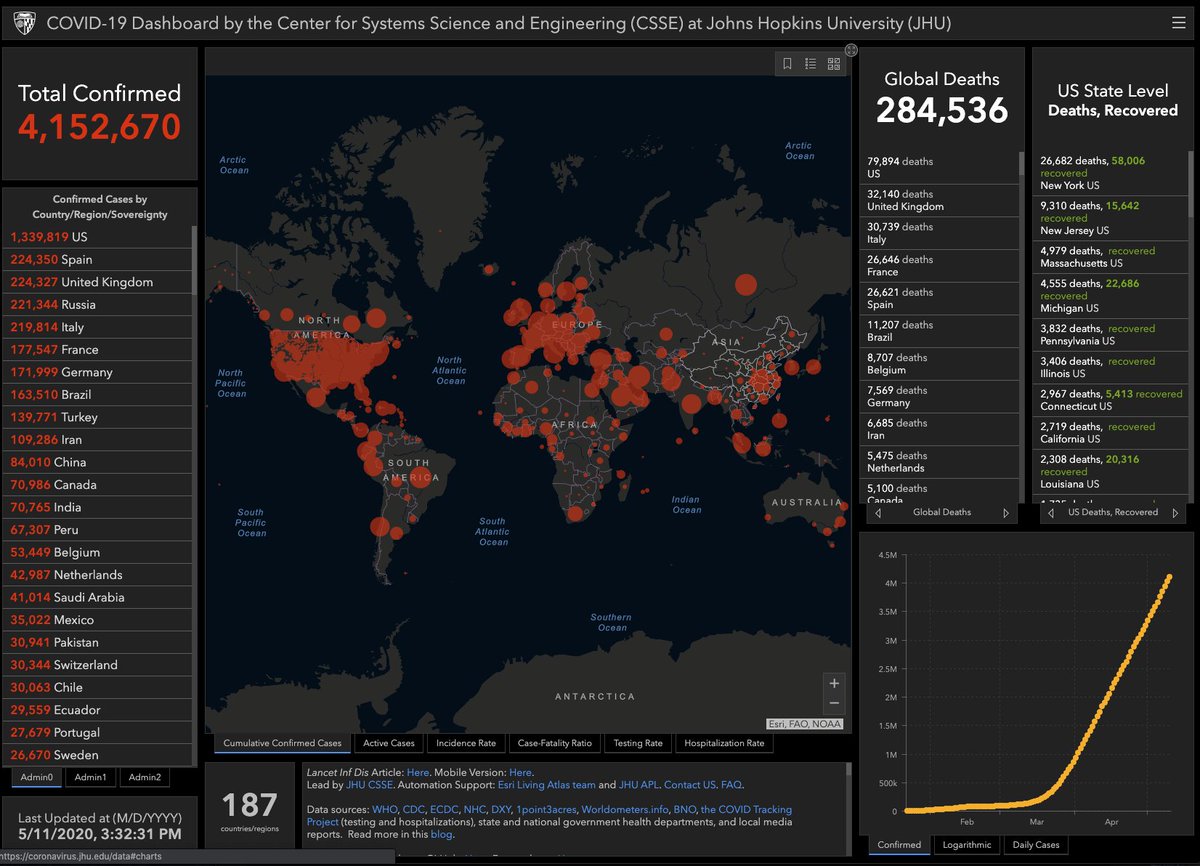Switch to Testing Rate map tab

pos(638,743)
